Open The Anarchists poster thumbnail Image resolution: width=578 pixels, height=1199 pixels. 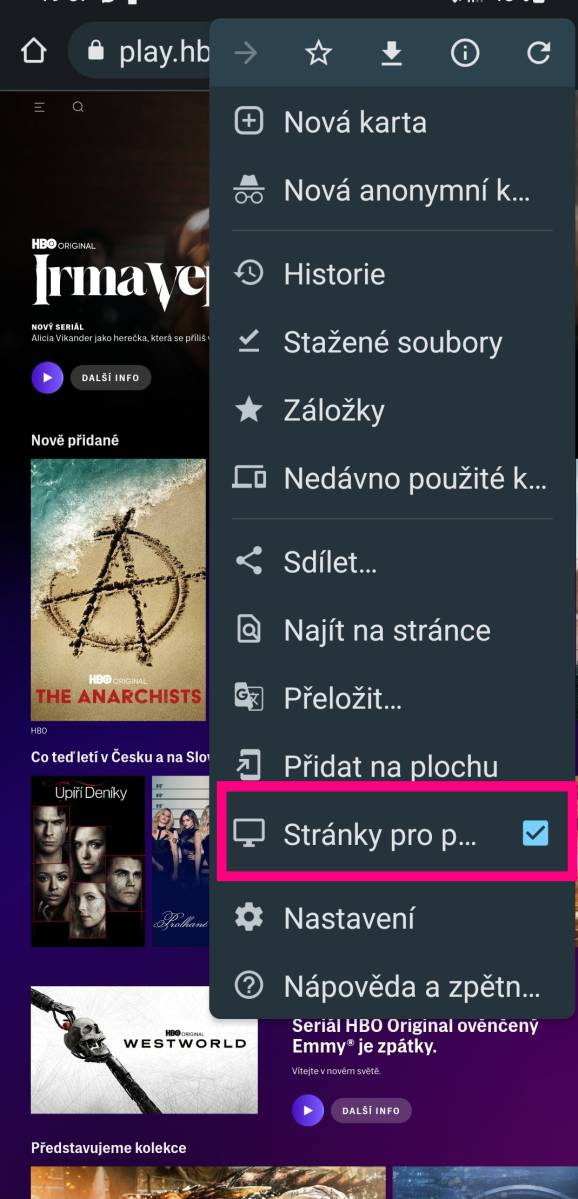tap(119, 590)
